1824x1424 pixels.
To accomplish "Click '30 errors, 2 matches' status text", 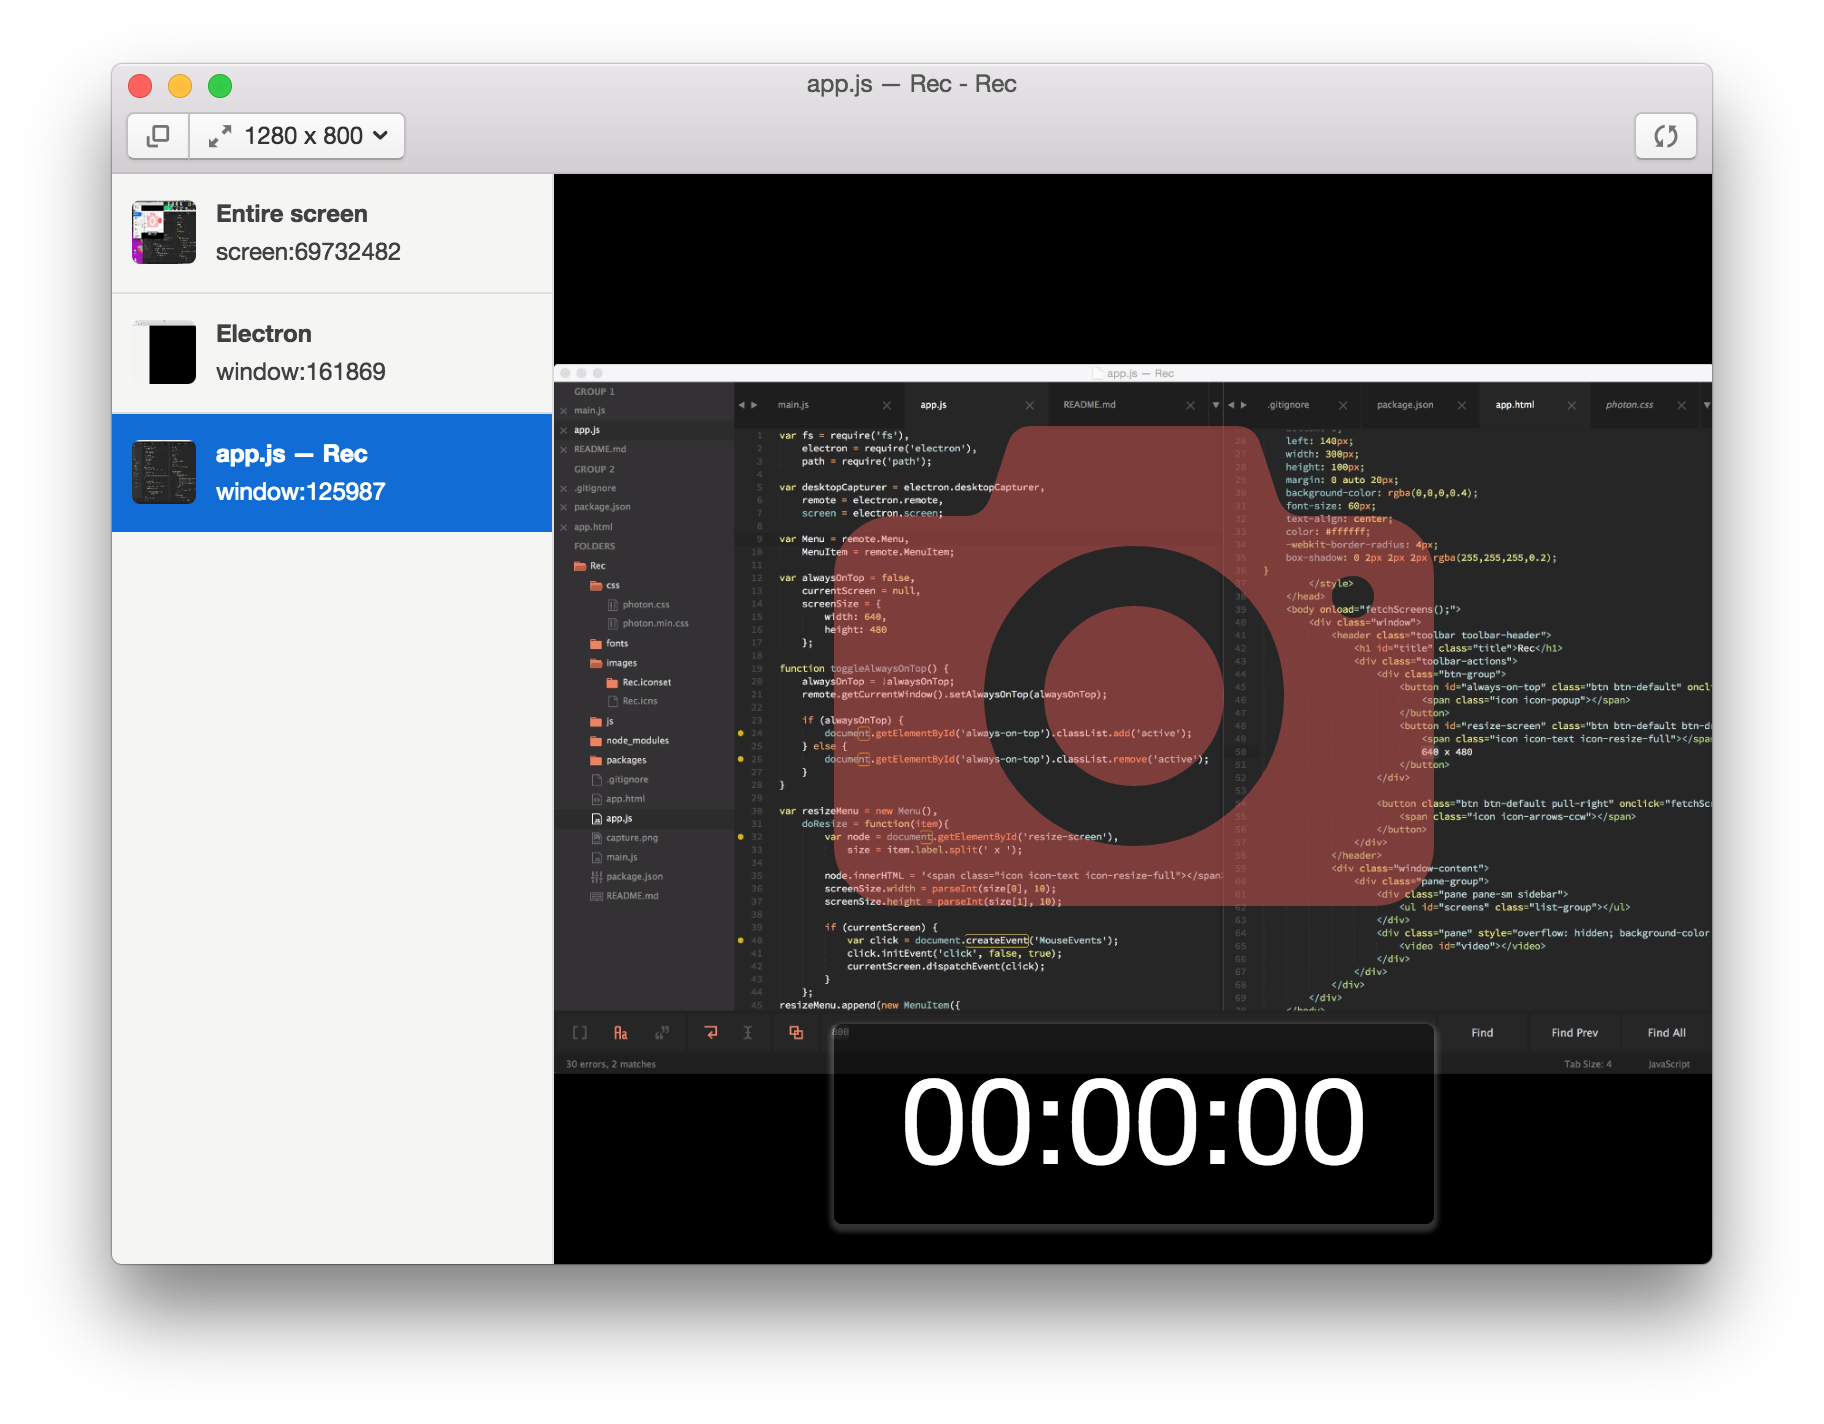I will click(611, 1064).
